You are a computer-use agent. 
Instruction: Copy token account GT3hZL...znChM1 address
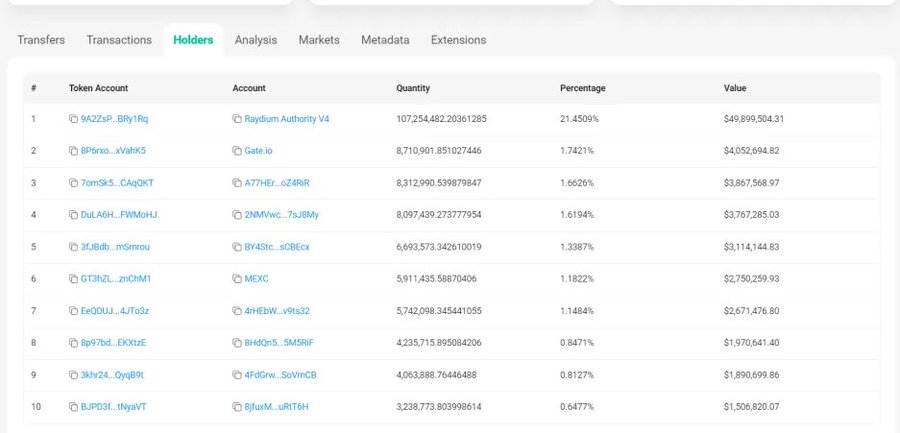(73, 279)
